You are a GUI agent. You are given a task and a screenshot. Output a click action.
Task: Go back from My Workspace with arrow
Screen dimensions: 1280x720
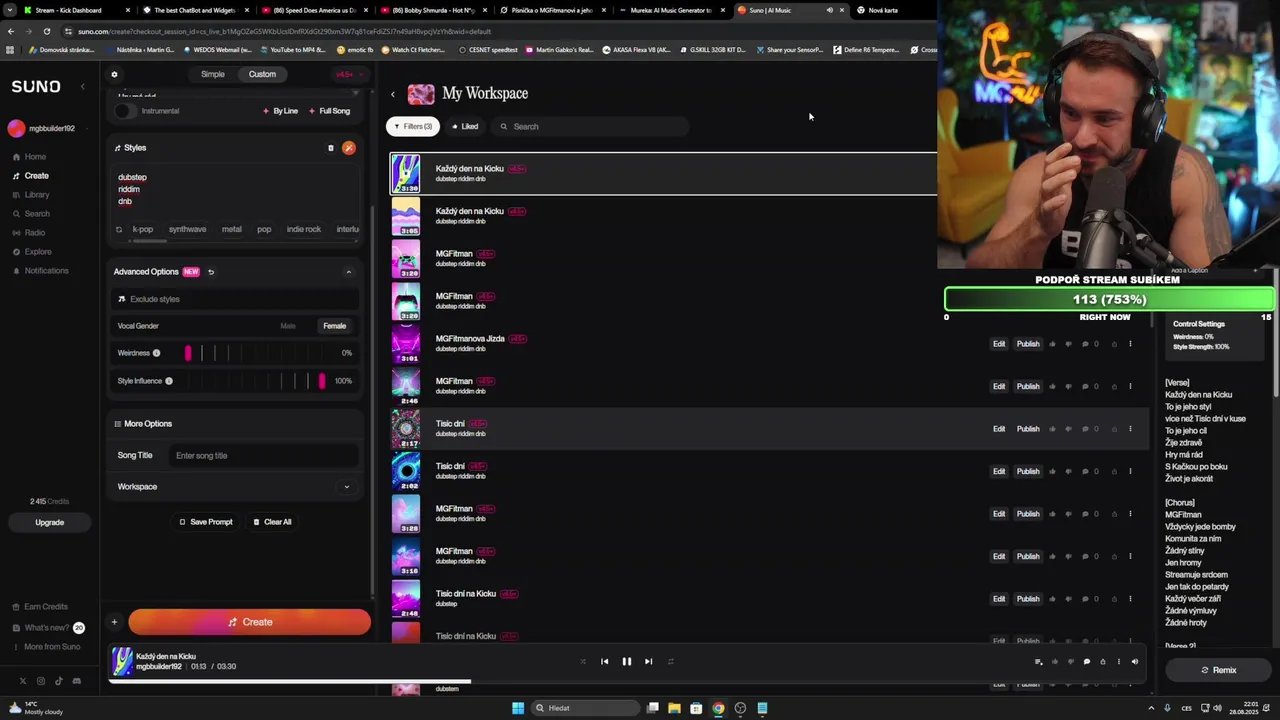pyautogui.click(x=393, y=94)
